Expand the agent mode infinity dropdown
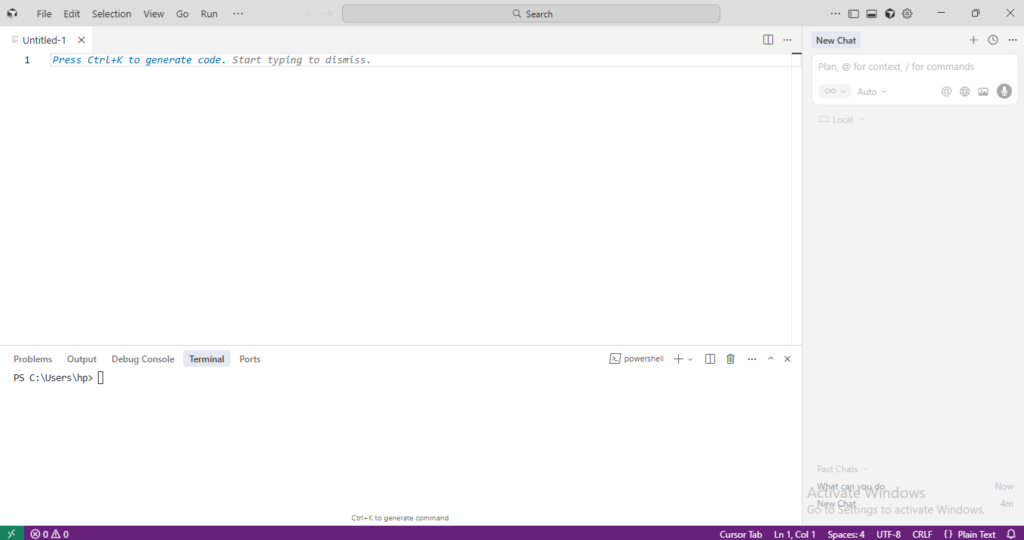Screen dimensions: 1024x540 (834, 91)
